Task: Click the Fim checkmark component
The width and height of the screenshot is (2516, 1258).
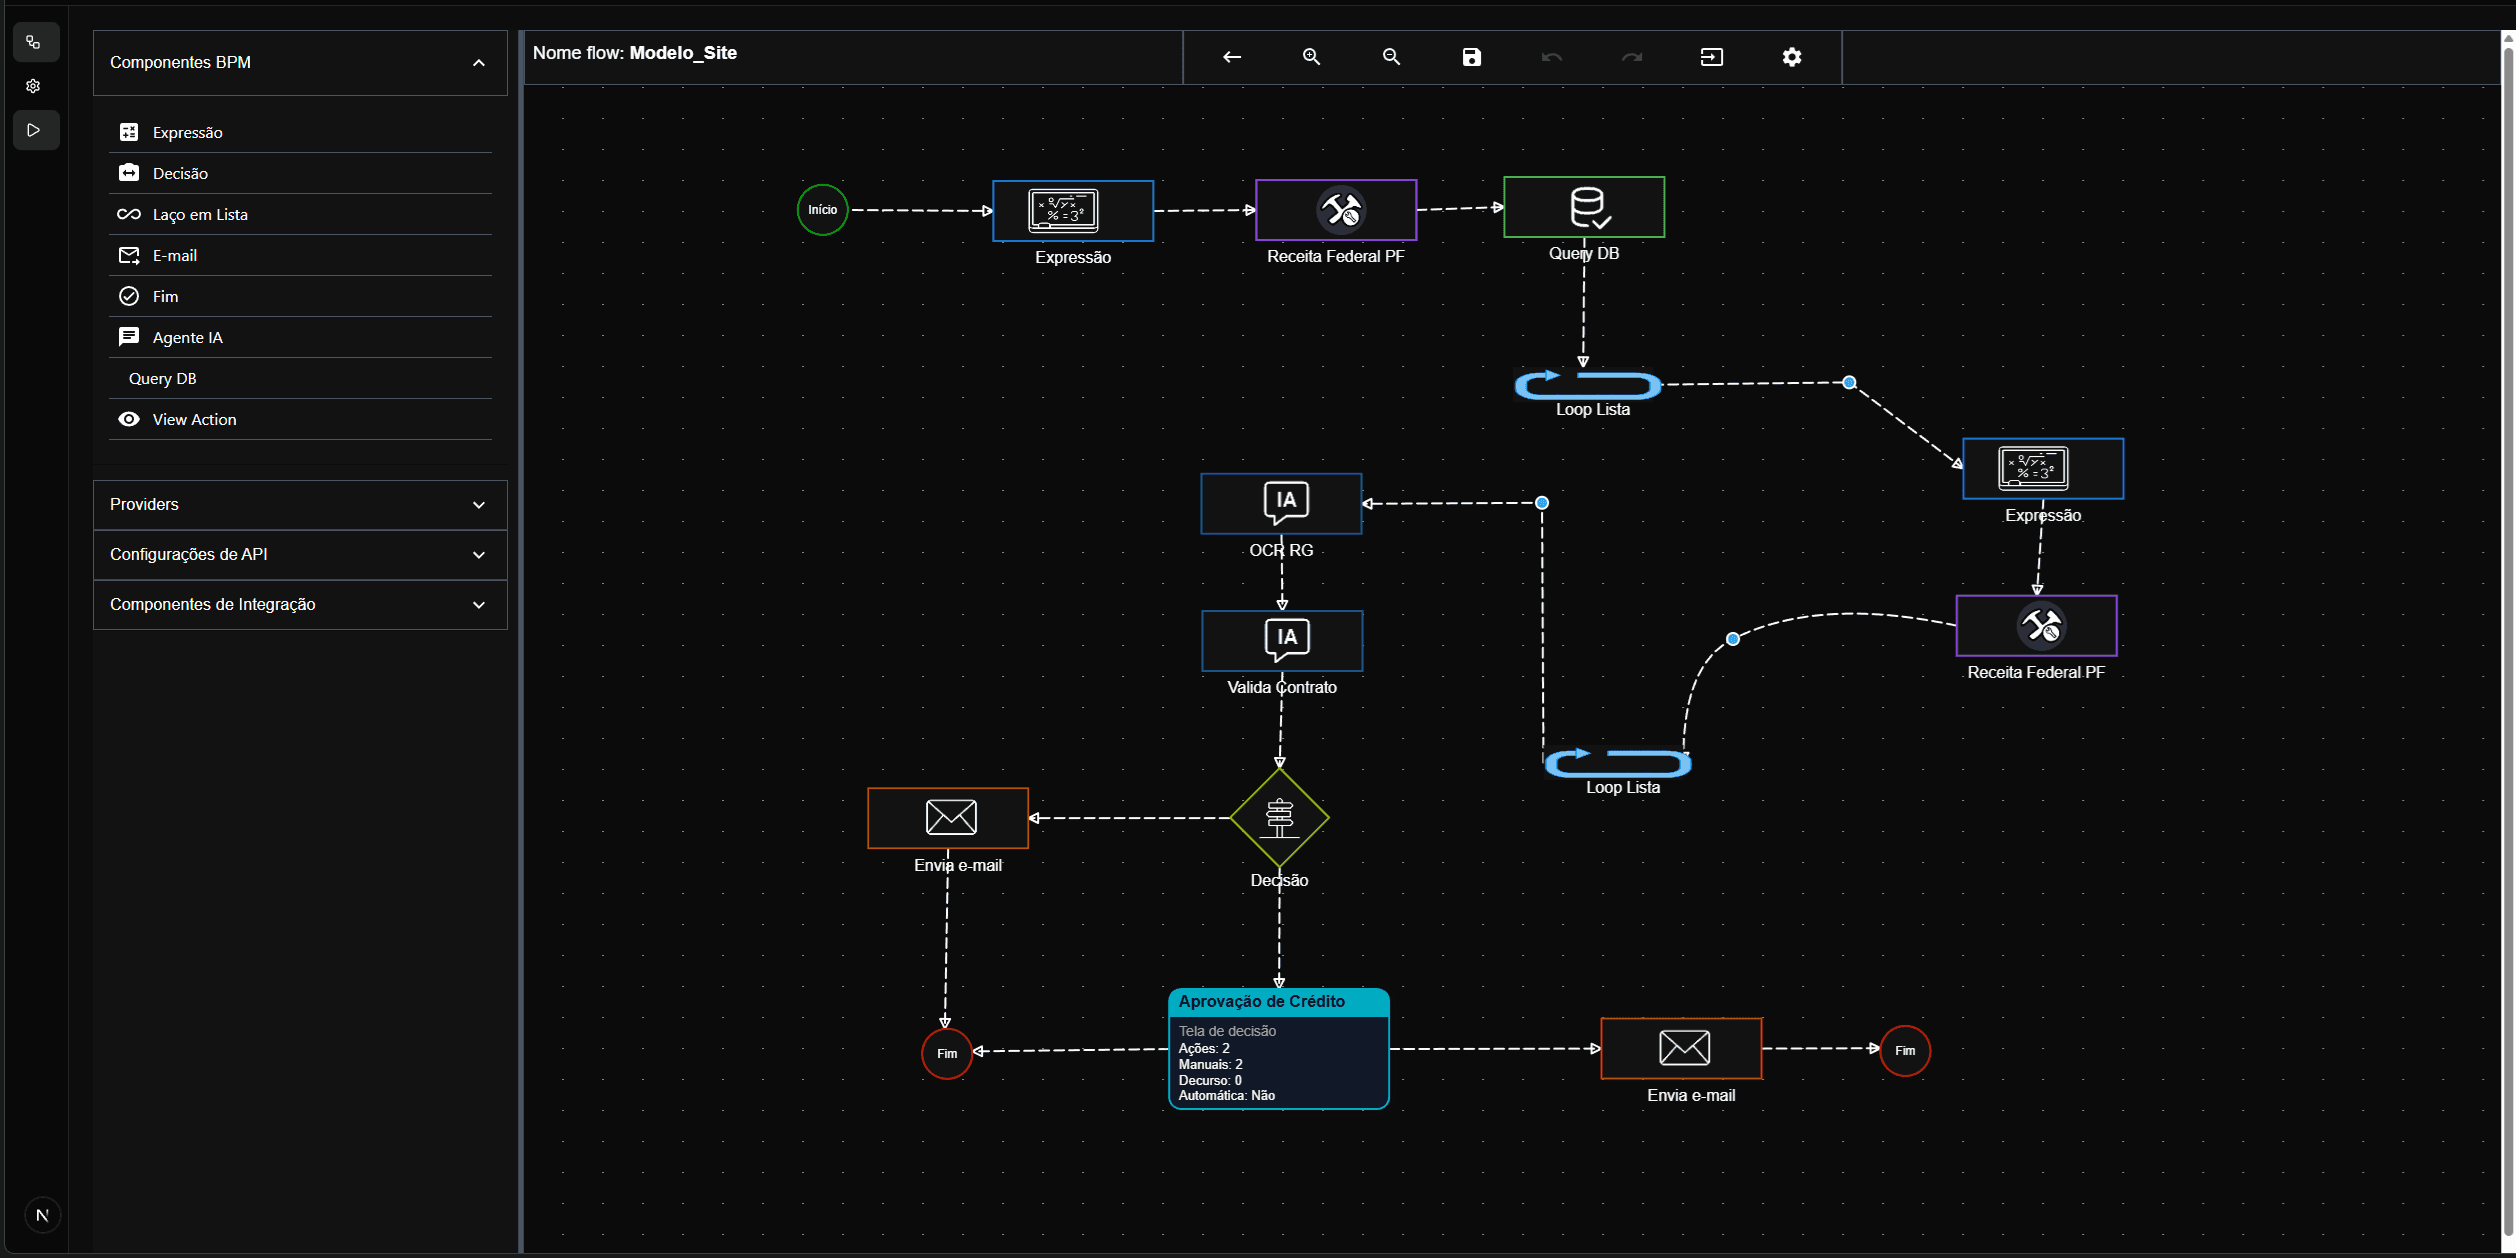Action: [130, 295]
